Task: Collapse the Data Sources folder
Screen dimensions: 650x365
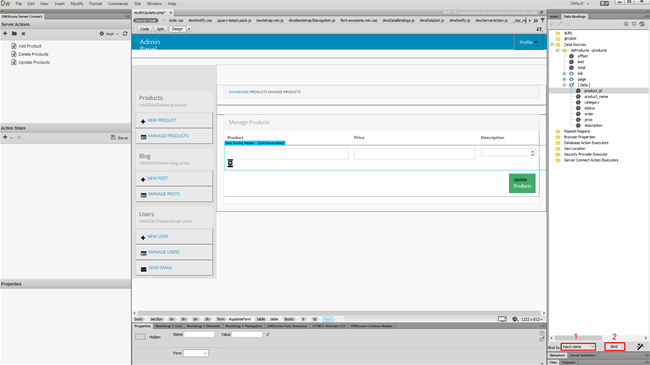Action: pyautogui.click(x=552, y=44)
